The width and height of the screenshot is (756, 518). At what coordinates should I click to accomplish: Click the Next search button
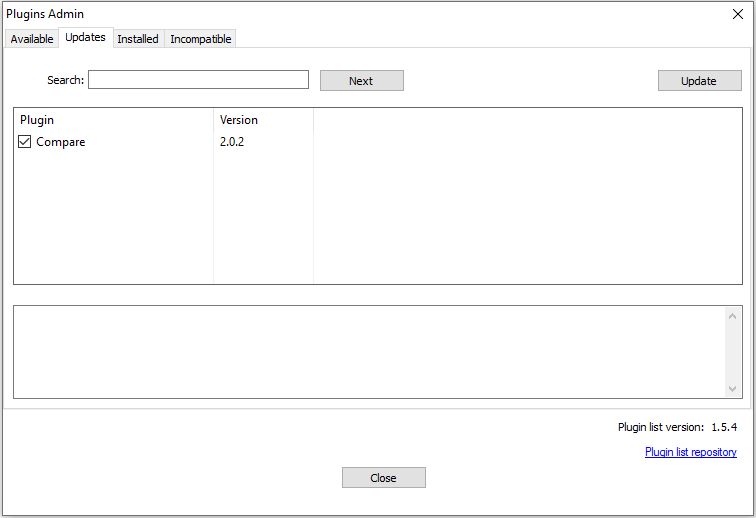click(x=362, y=81)
